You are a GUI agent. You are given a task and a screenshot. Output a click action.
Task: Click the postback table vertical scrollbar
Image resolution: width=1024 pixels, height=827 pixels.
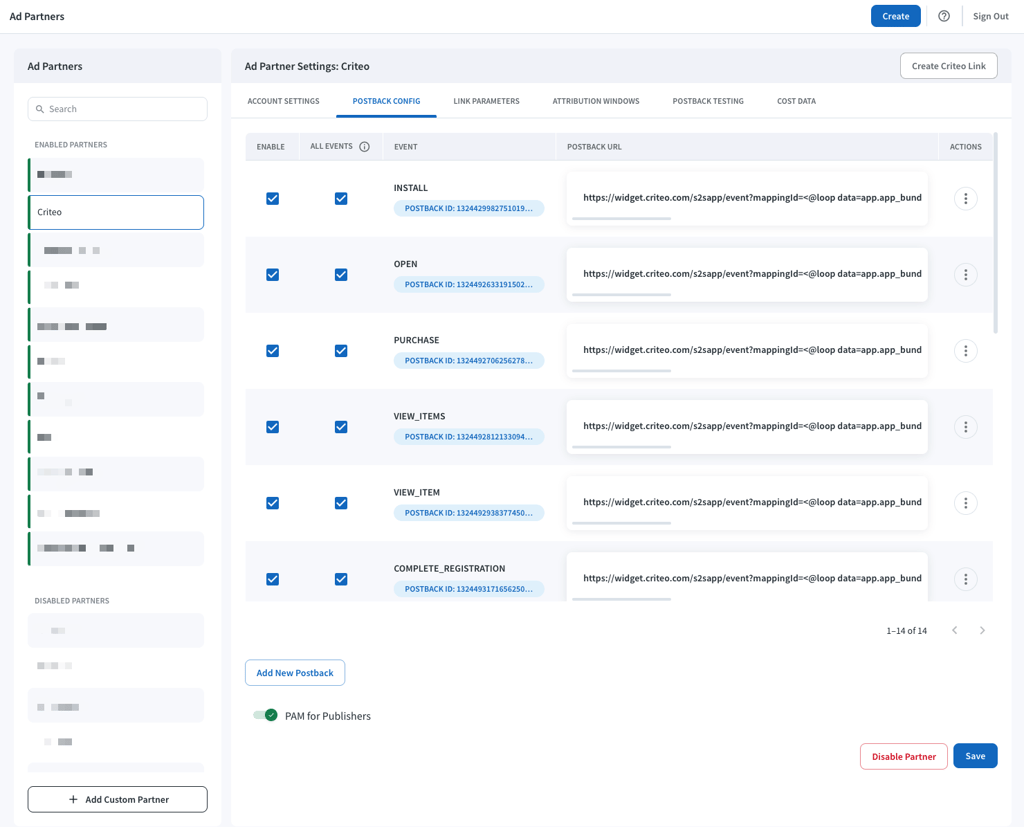[995, 233]
